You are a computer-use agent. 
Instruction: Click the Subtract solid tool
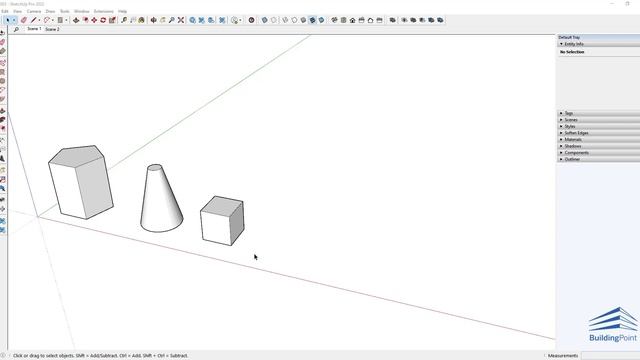click(x=422, y=20)
